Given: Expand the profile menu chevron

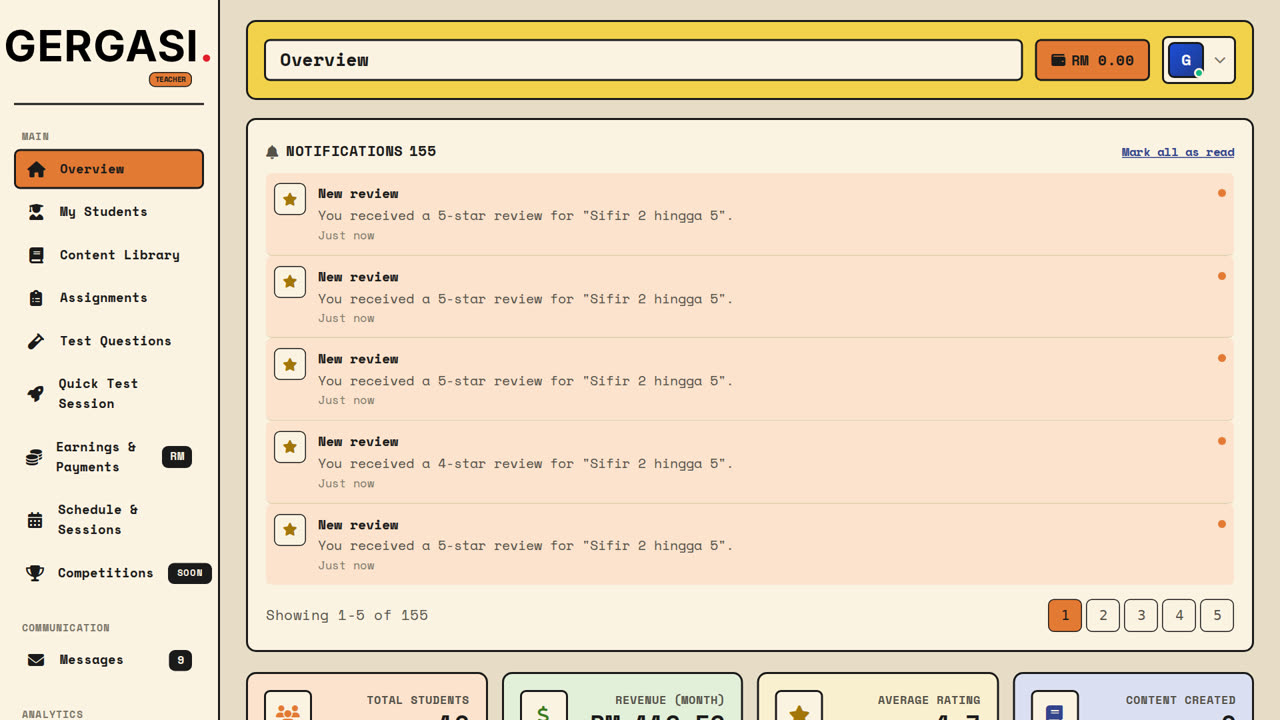Looking at the screenshot, I should pyautogui.click(x=1220, y=60).
